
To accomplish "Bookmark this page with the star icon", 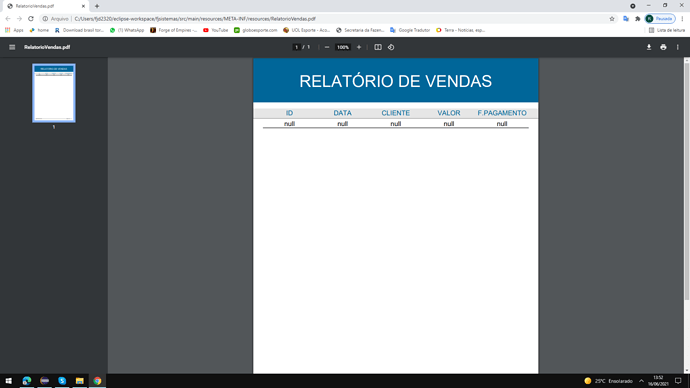I will point(612,19).
